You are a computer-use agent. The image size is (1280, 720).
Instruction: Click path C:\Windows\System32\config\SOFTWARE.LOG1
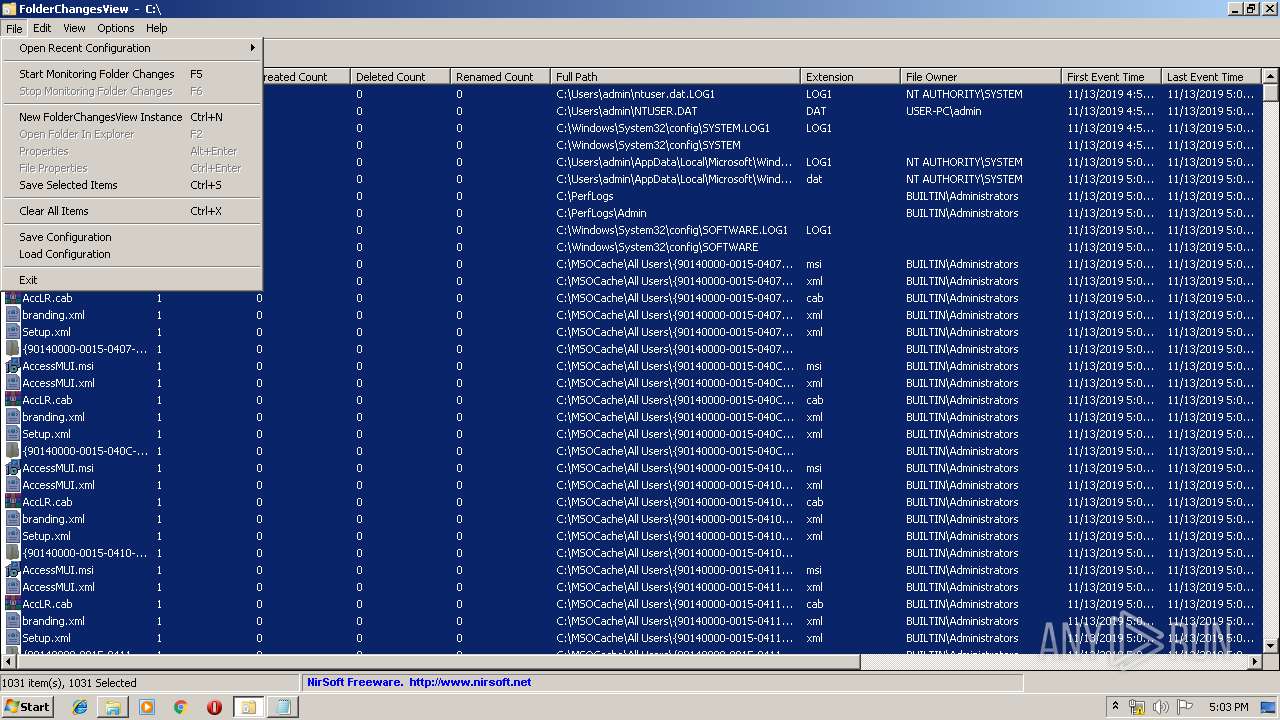672,230
